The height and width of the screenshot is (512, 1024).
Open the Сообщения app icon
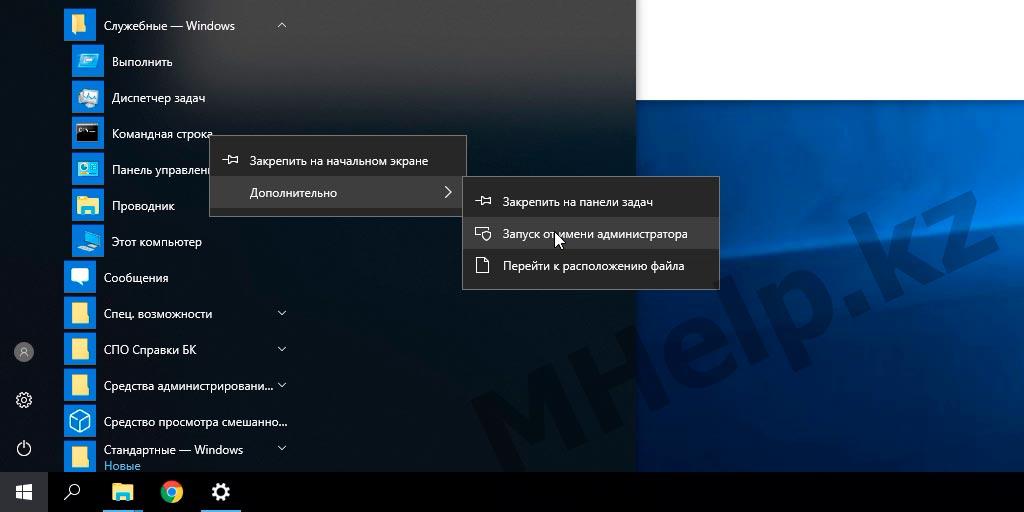pyautogui.click(x=80, y=277)
